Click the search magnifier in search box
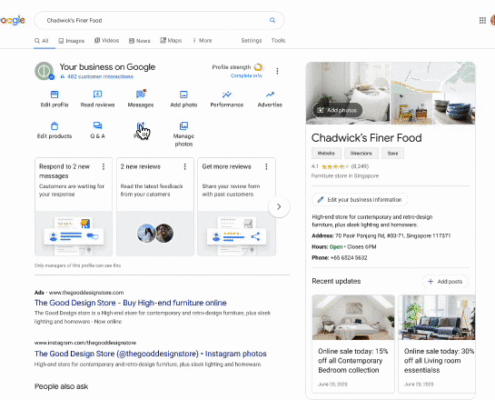Screen dimensions: 495x400 pyautogui.click(x=272, y=20)
